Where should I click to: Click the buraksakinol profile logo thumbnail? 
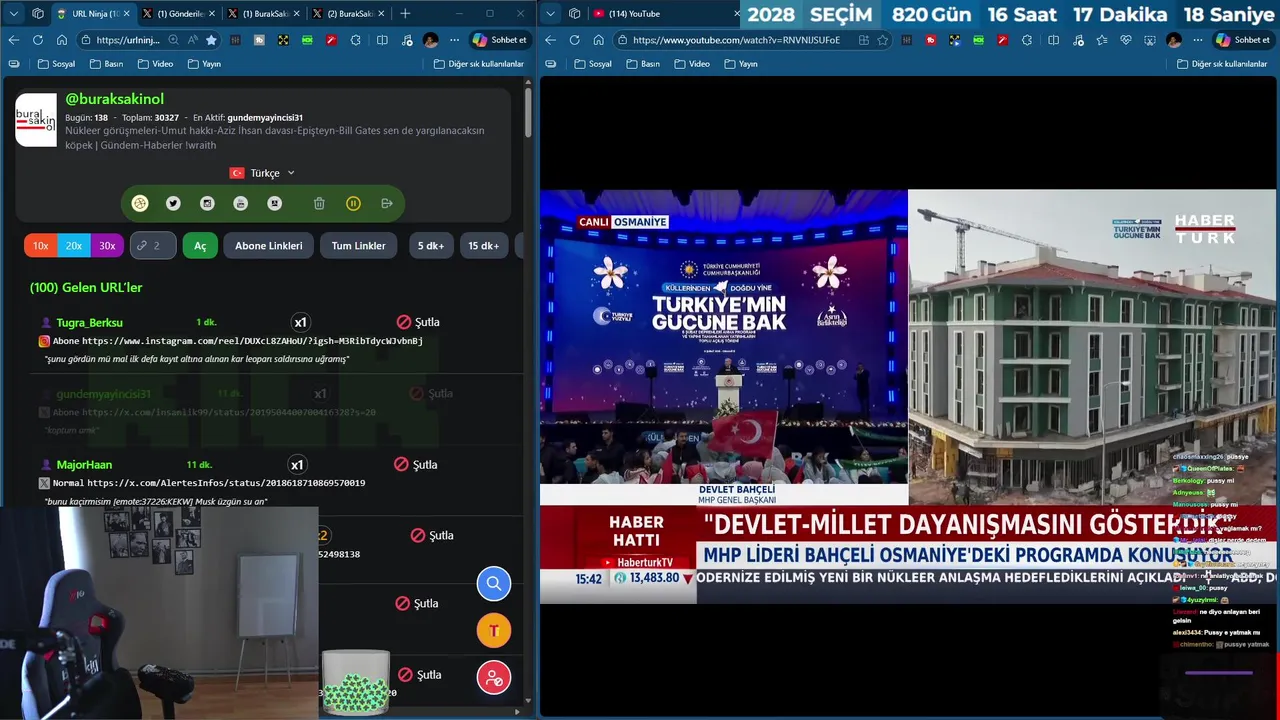[36, 120]
